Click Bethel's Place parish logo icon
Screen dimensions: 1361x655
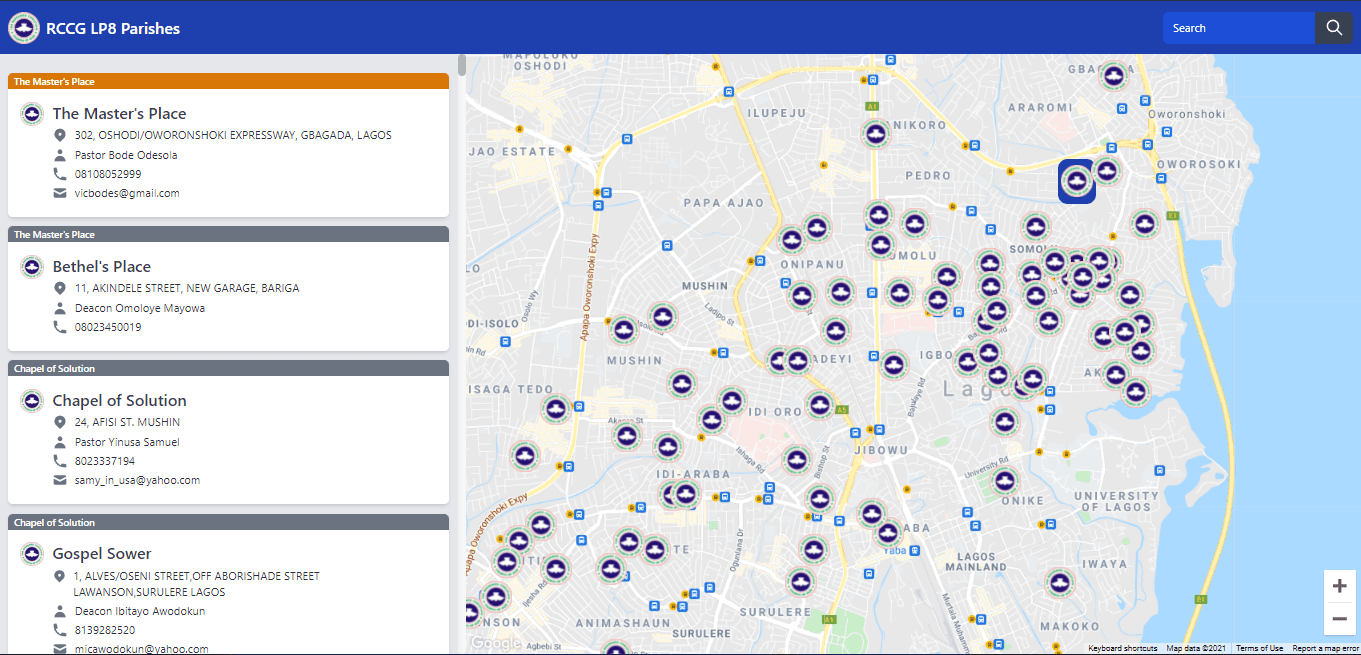click(x=32, y=266)
